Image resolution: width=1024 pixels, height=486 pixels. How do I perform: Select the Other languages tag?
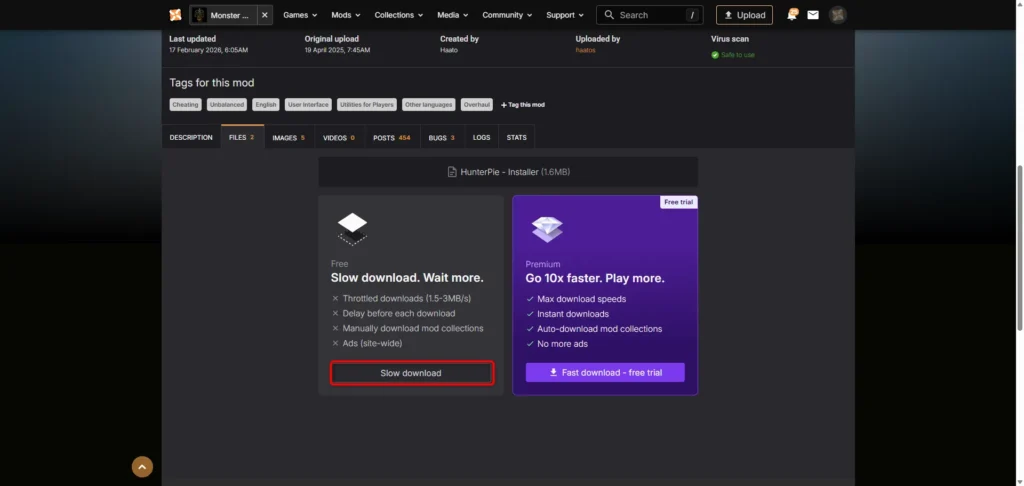coord(428,105)
